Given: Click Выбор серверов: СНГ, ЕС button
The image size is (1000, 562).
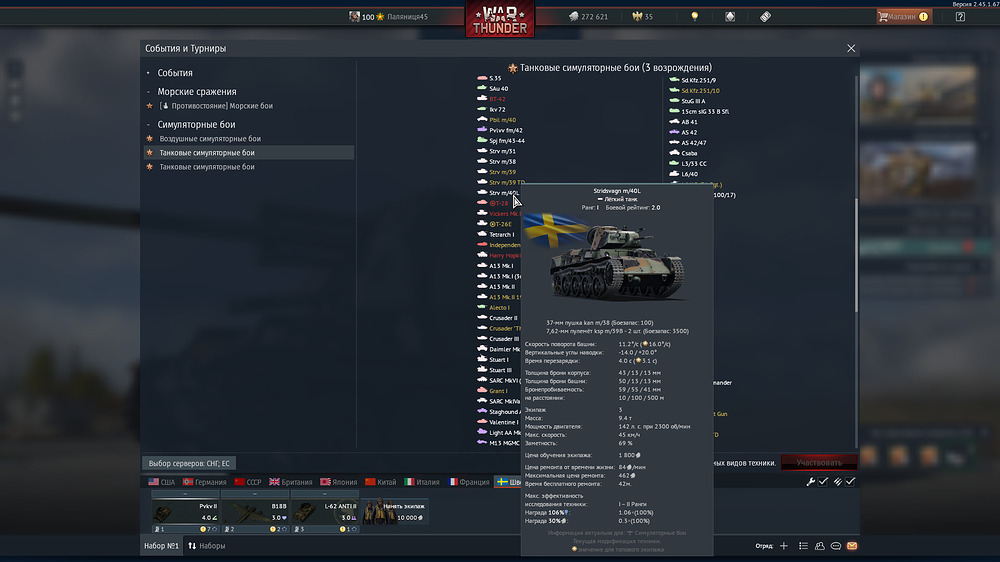Looking at the screenshot, I should tap(189, 464).
